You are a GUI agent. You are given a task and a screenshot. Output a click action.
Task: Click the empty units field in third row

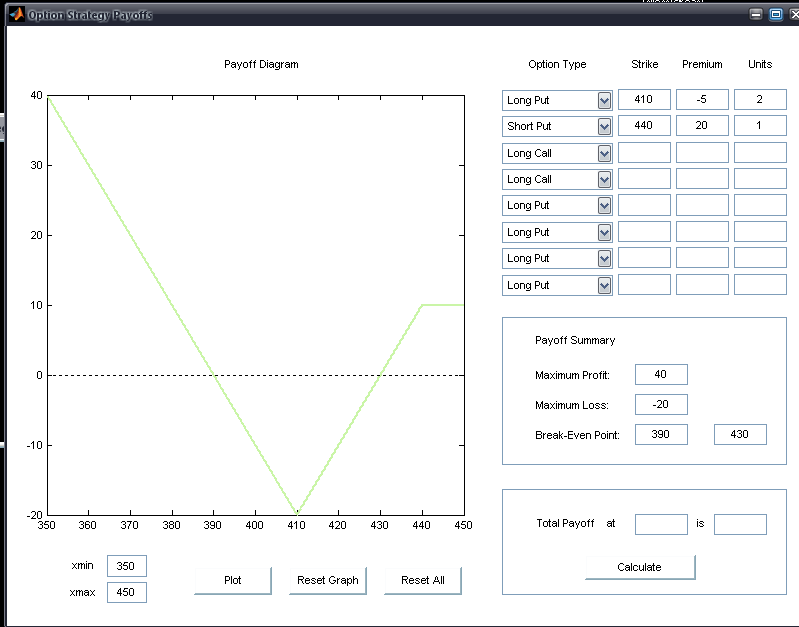pos(760,152)
